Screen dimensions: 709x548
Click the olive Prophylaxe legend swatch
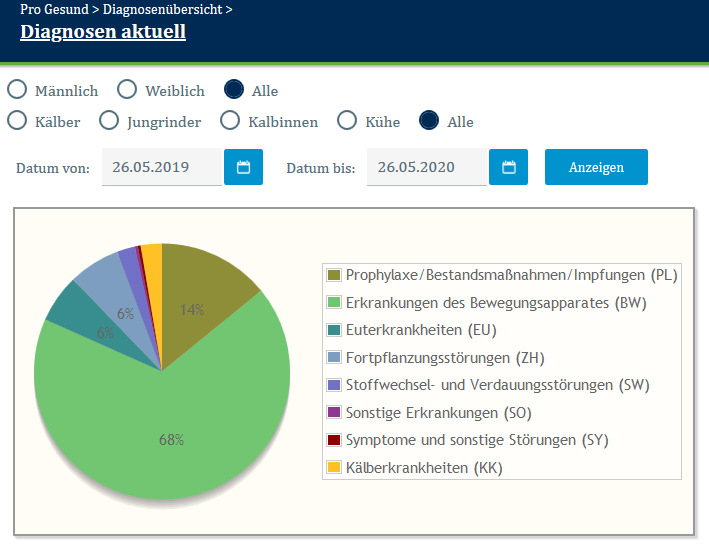[x=334, y=275]
